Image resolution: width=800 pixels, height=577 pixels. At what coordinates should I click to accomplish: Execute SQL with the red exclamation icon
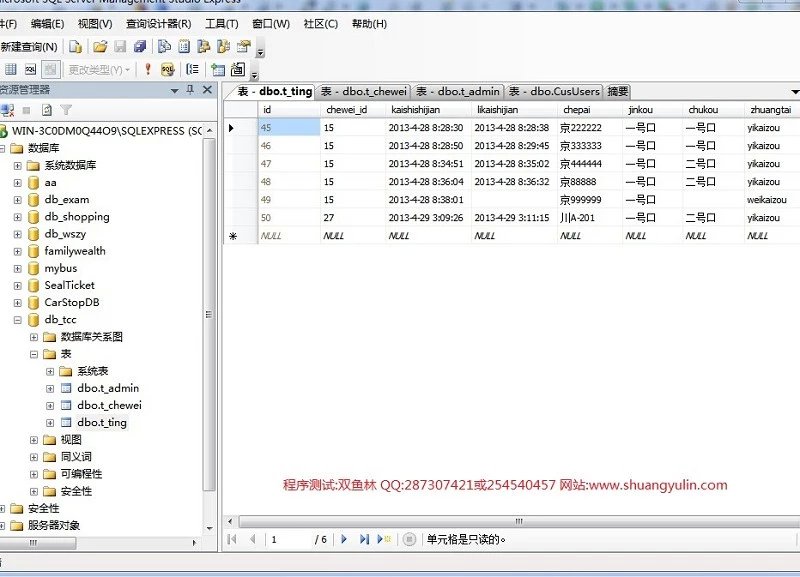pos(148,69)
